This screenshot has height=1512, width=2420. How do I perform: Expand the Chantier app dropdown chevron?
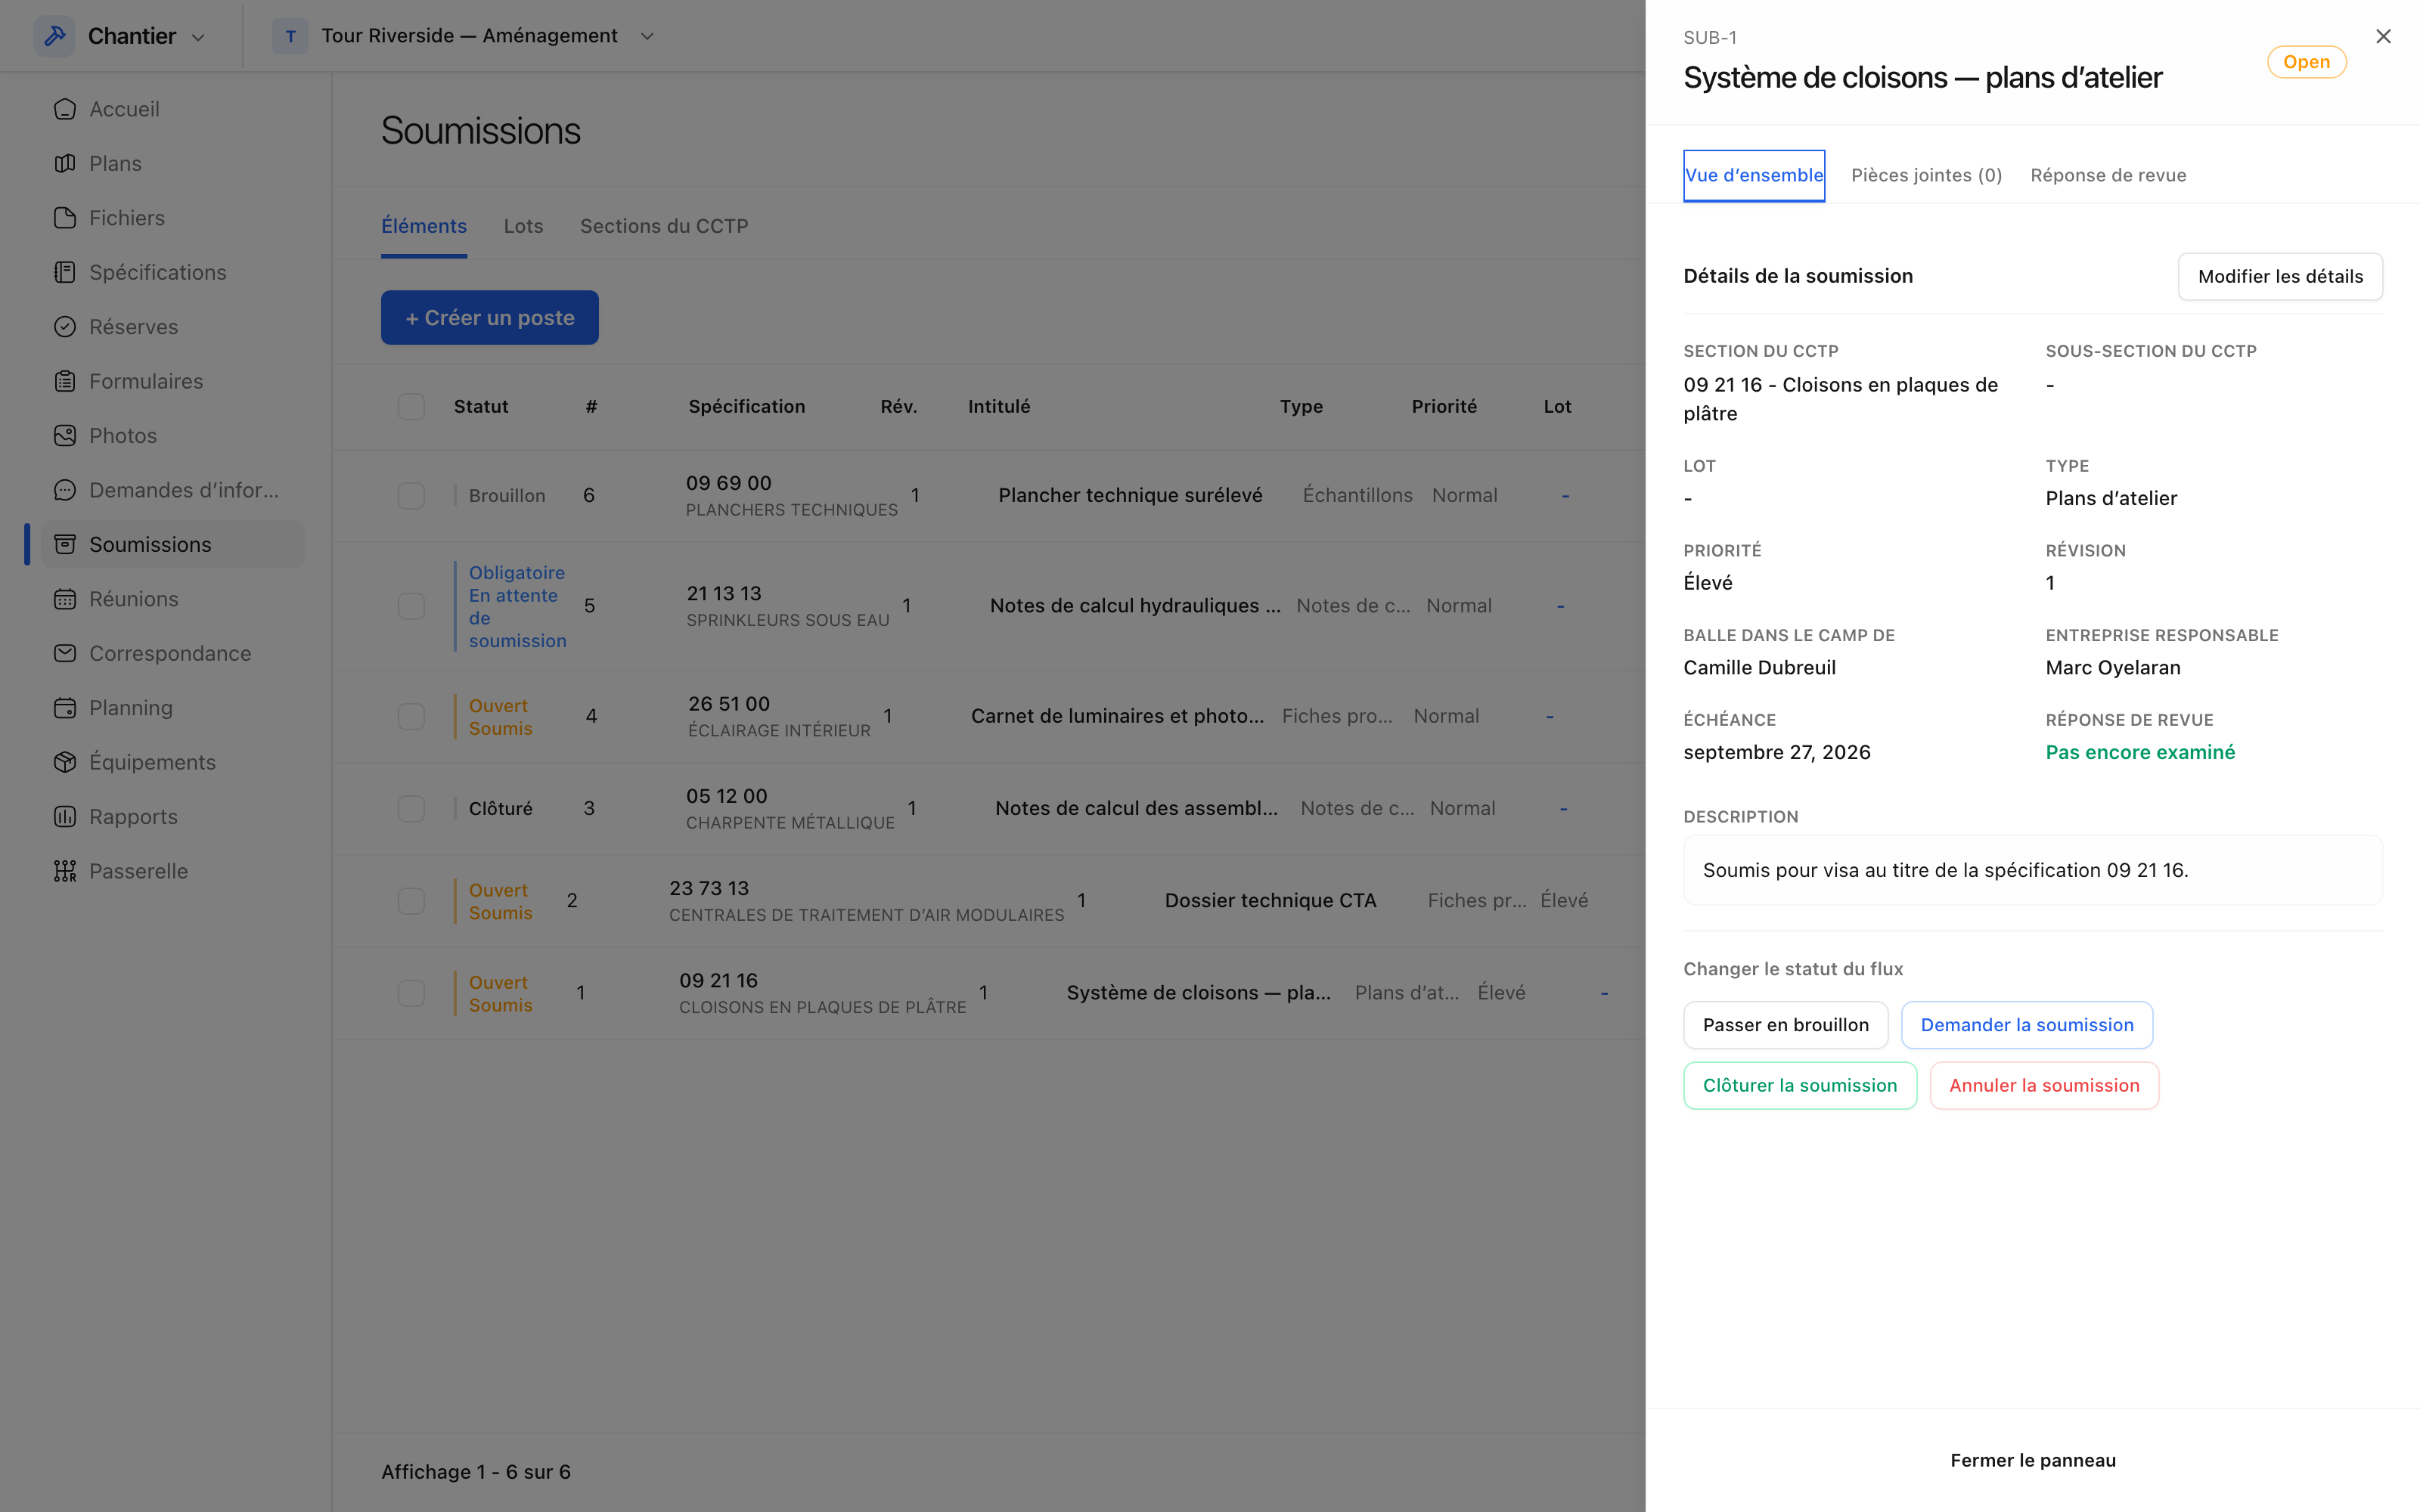[x=198, y=37]
